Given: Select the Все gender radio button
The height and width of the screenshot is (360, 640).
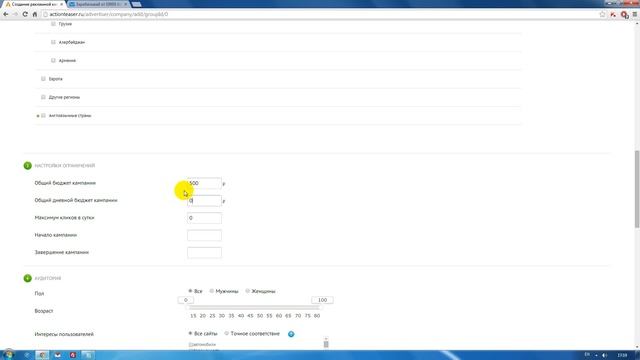Looking at the screenshot, I should click(x=190, y=291).
